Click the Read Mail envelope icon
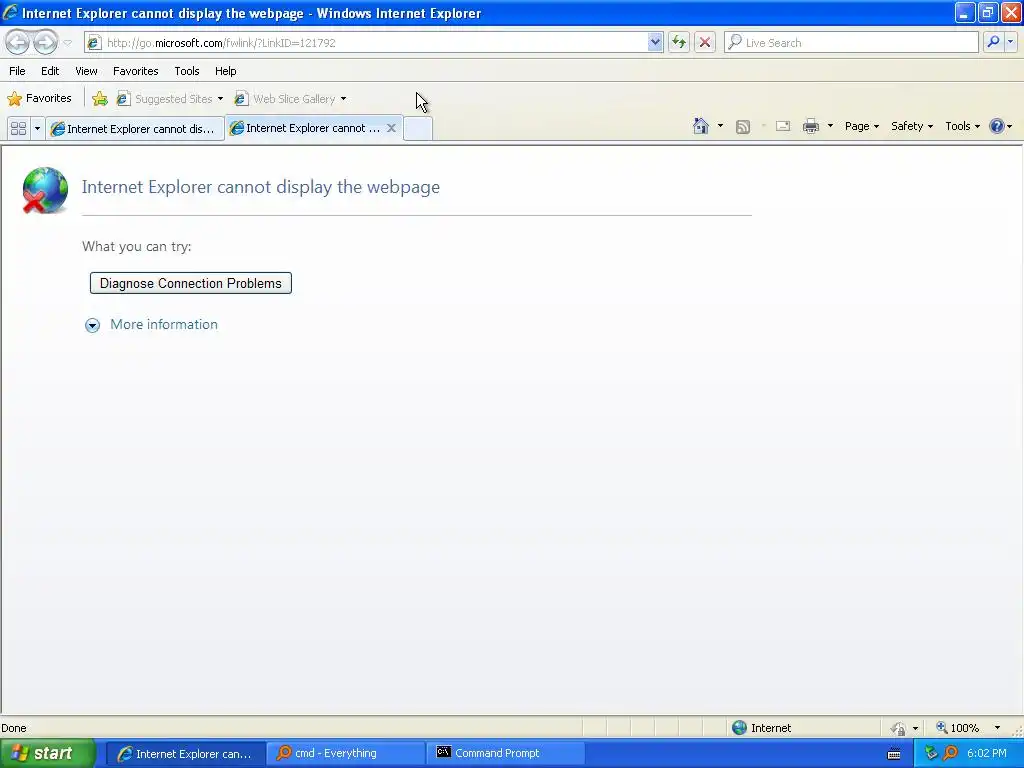 coord(783,126)
